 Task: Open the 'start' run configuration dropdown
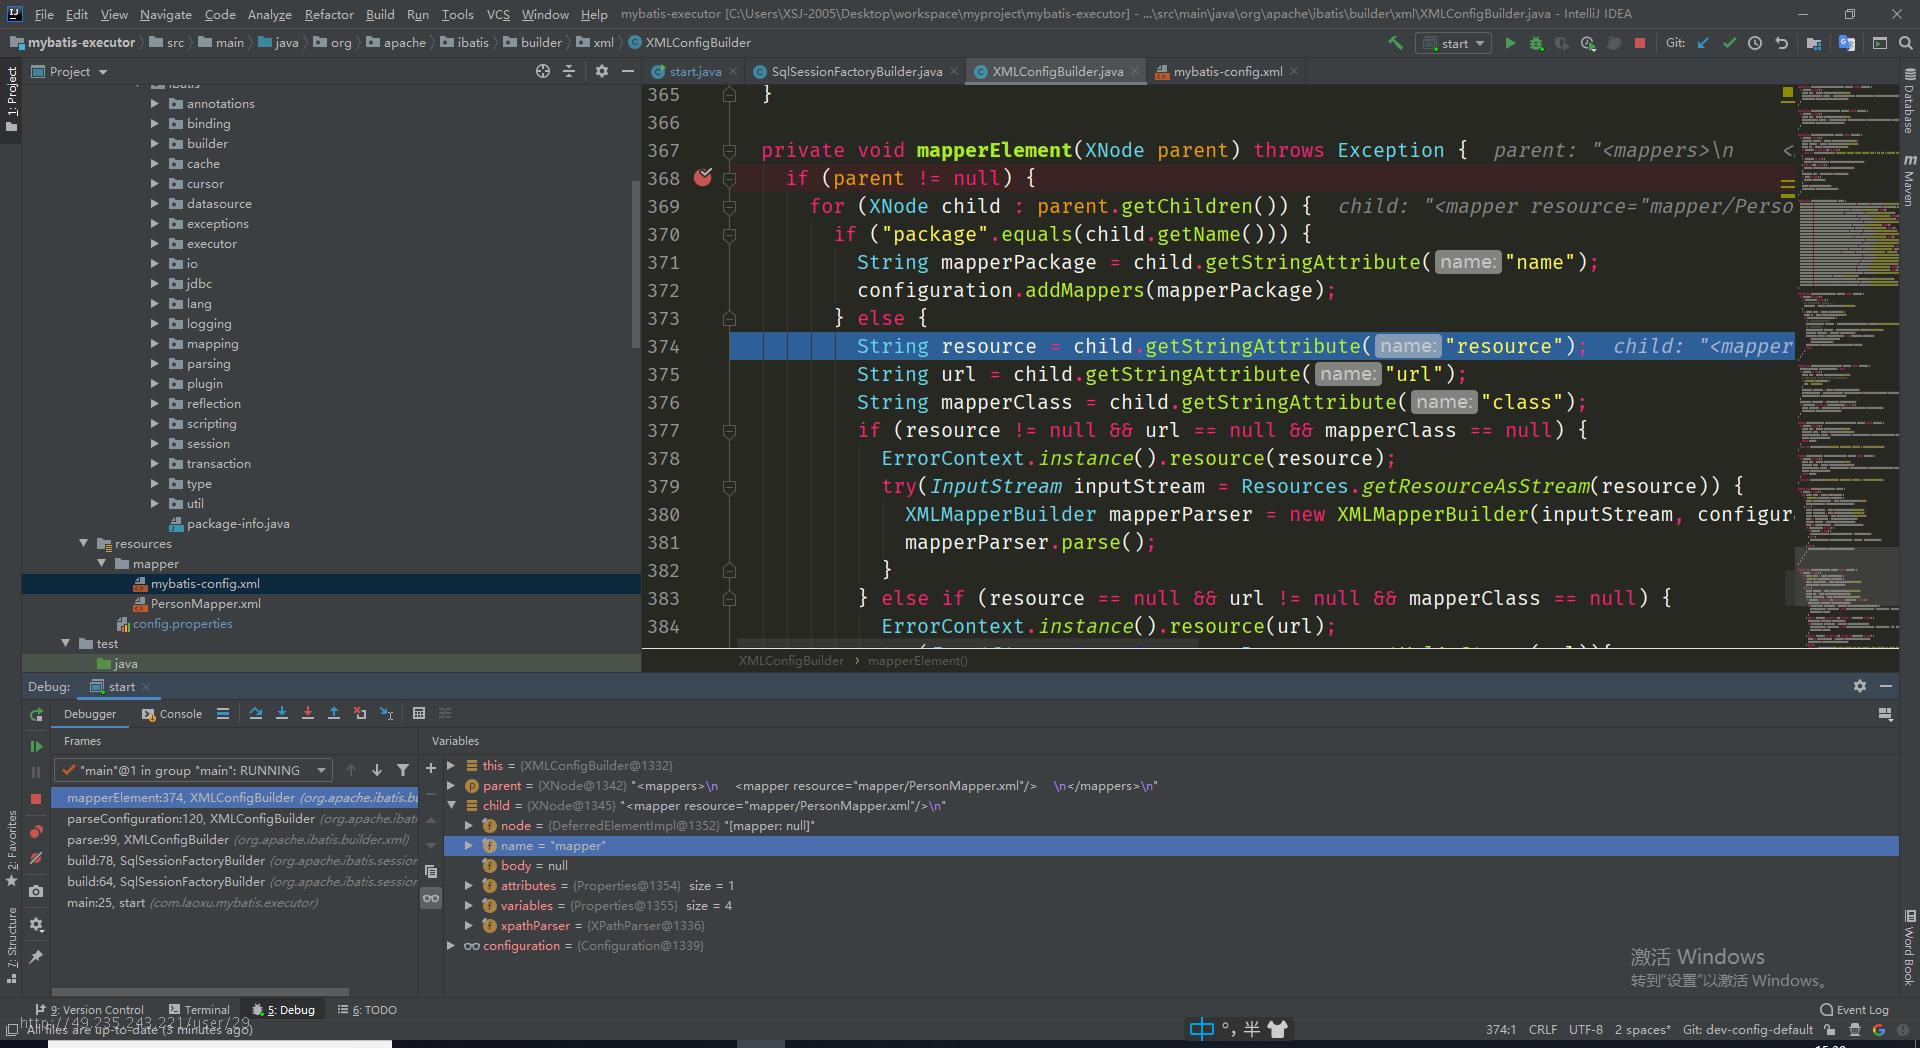point(1455,43)
